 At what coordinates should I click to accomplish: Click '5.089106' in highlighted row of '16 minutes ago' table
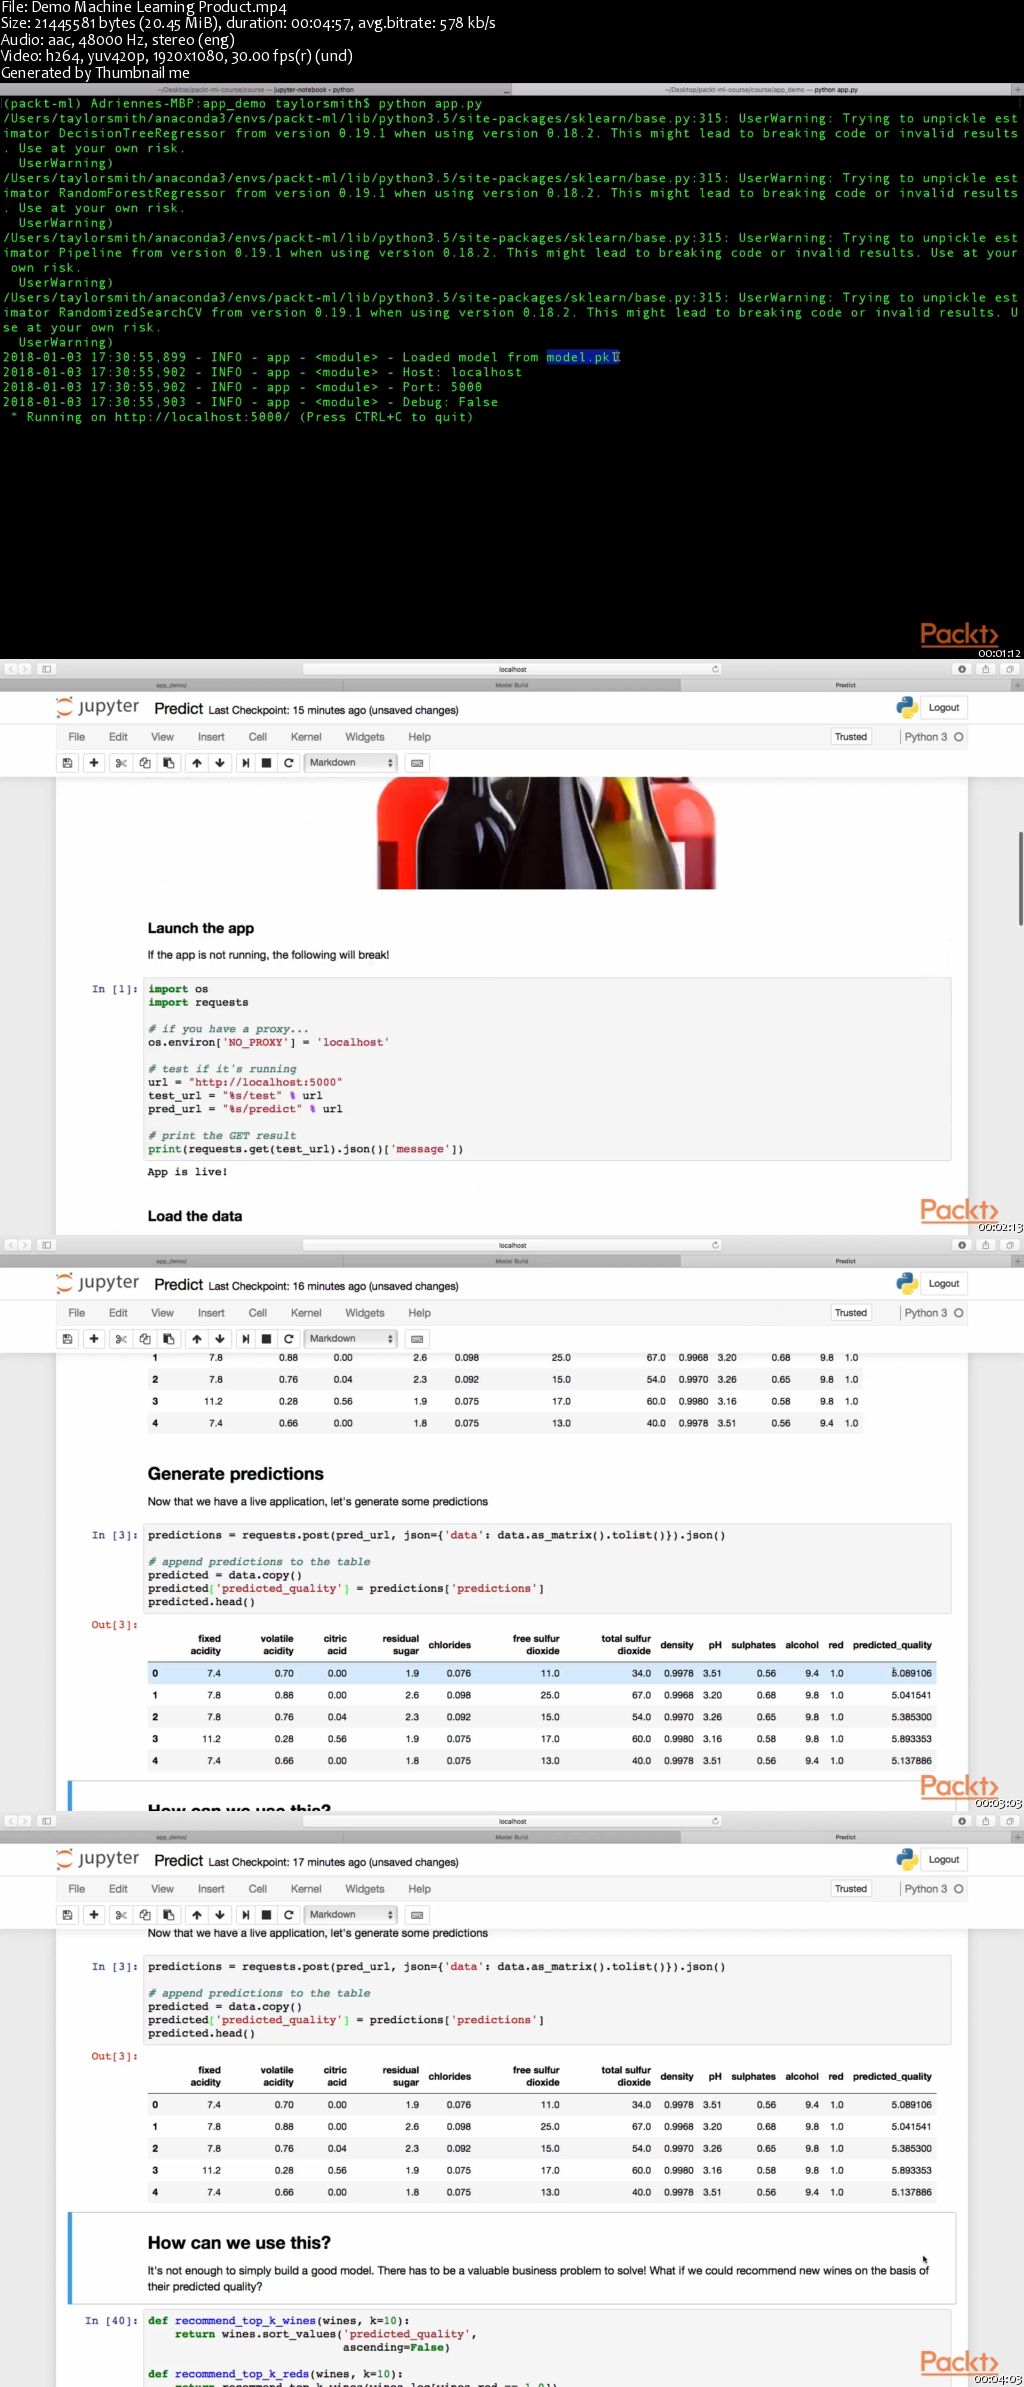911,1673
